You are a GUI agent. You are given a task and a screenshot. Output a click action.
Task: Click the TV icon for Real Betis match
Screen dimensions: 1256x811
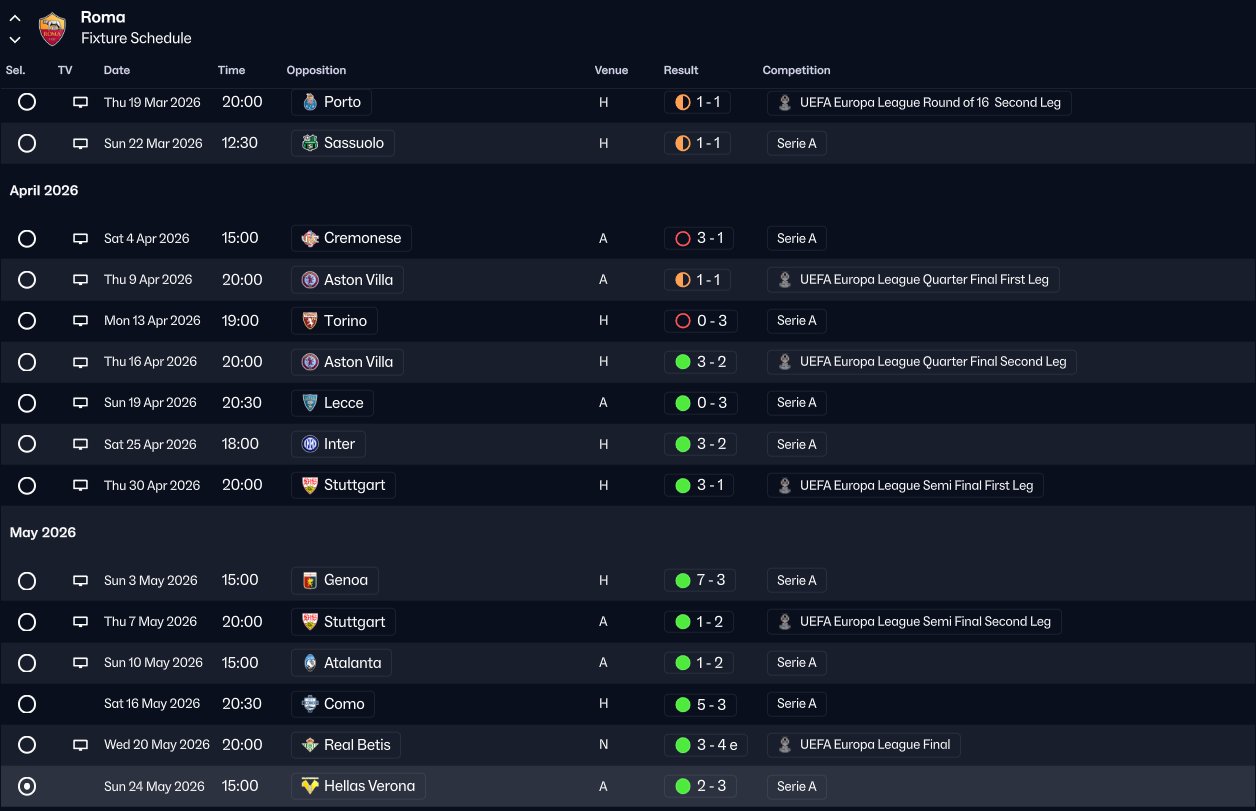point(80,745)
